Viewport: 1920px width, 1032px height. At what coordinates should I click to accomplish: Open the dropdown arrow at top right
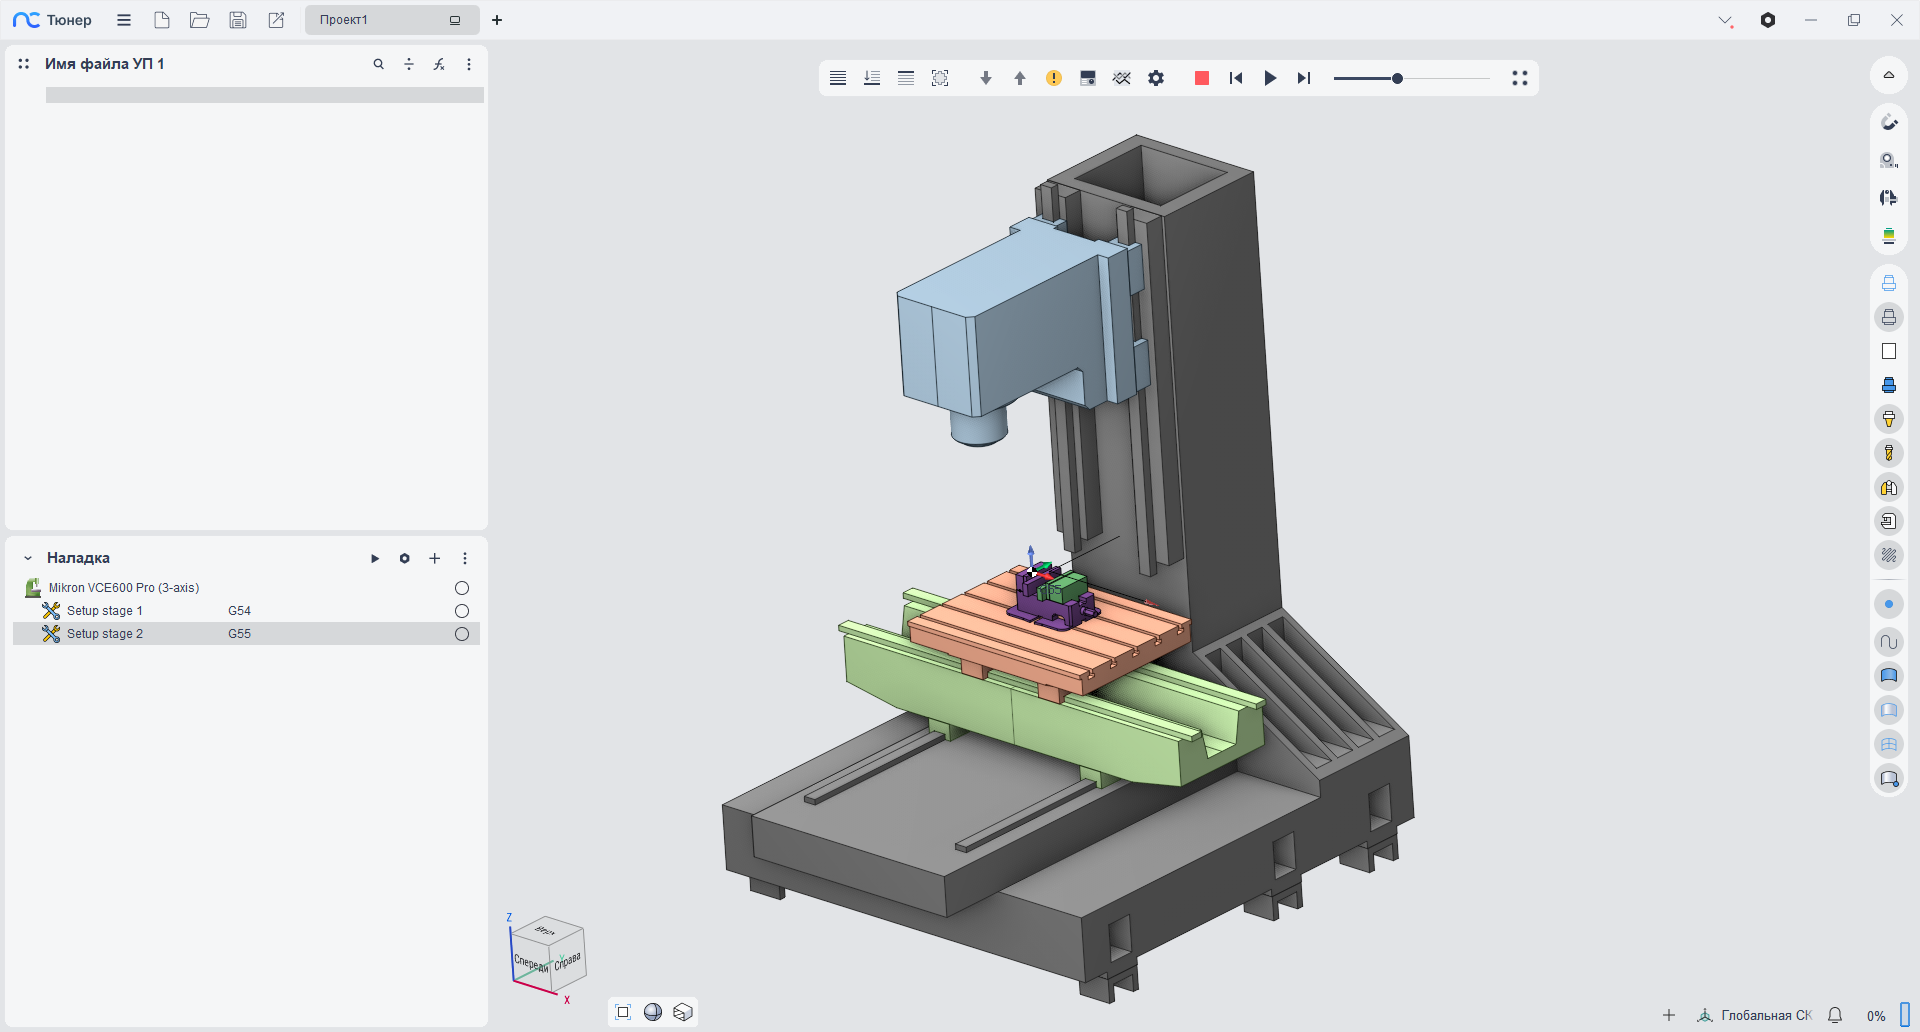point(1725,20)
